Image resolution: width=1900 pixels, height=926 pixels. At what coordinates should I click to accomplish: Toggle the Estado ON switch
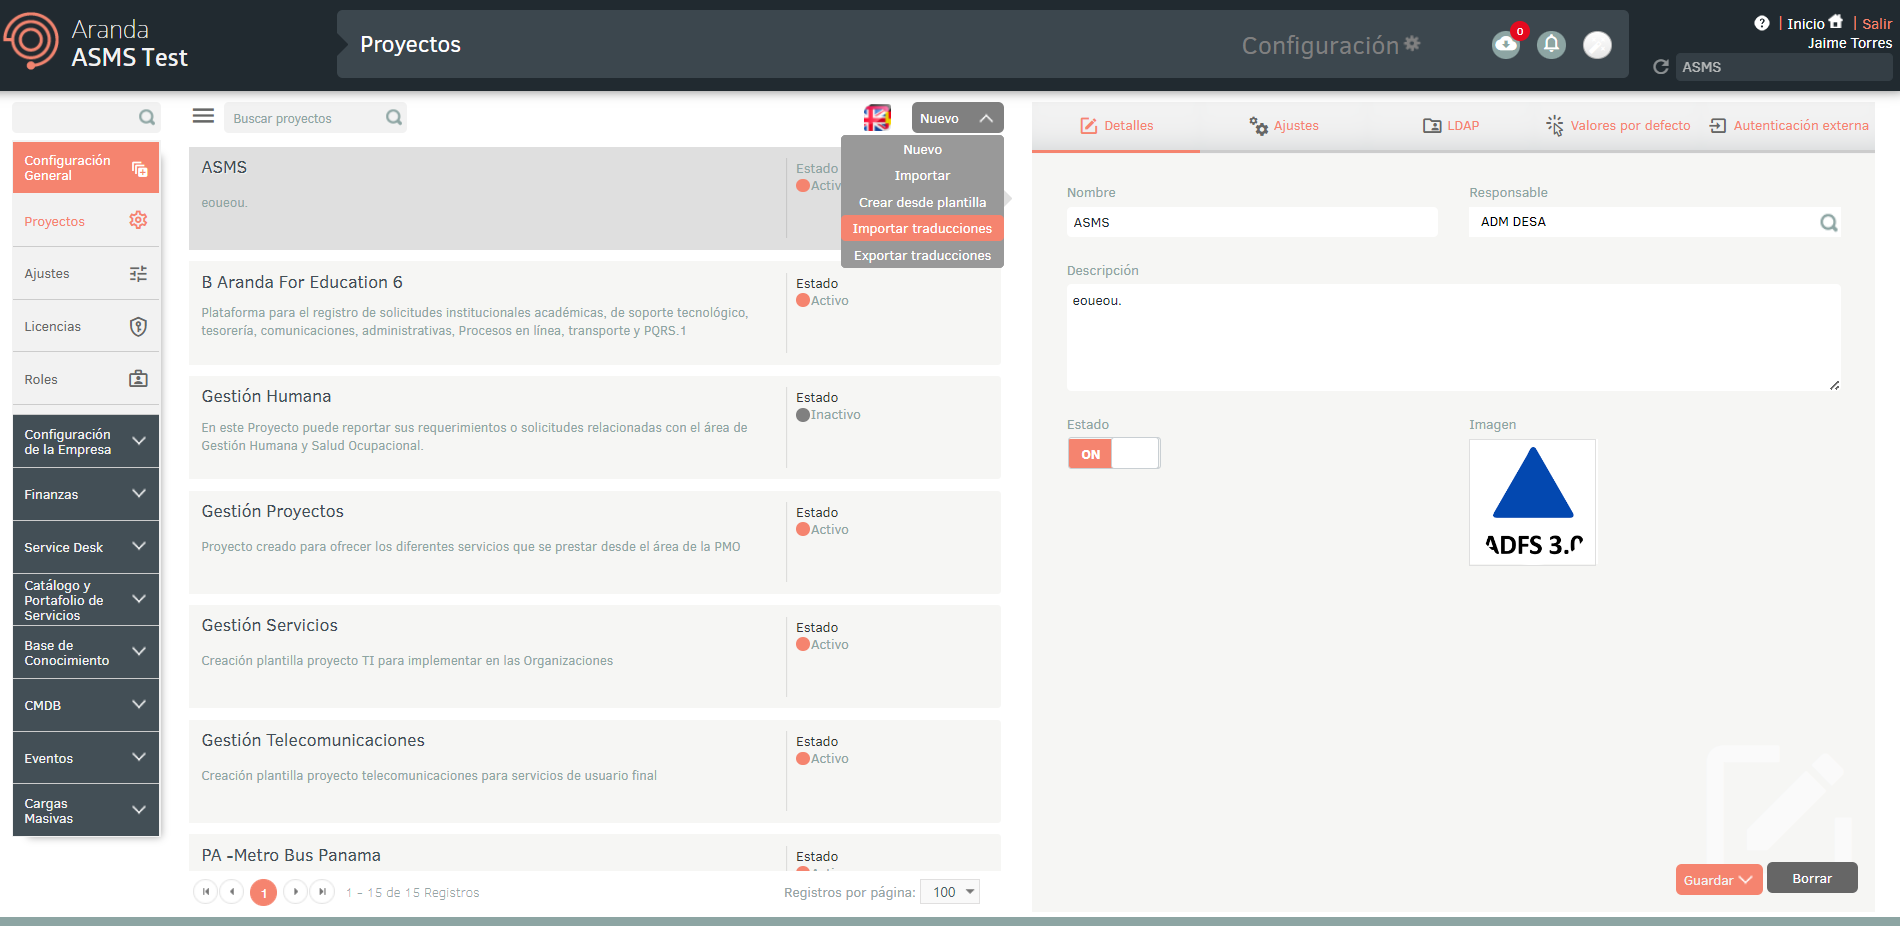[1113, 454]
